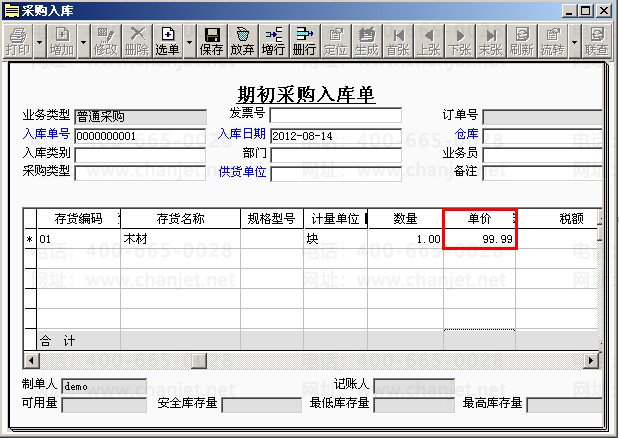619x438 pixels.
Task: Save the document with 保存 icon
Action: 212,41
